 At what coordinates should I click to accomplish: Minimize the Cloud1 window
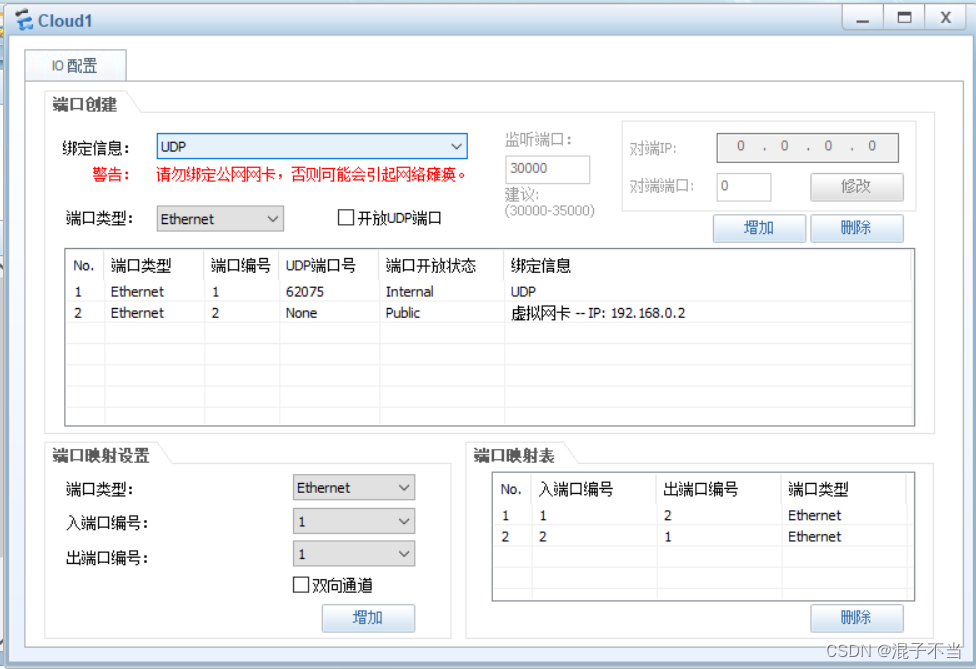pyautogui.click(x=862, y=17)
